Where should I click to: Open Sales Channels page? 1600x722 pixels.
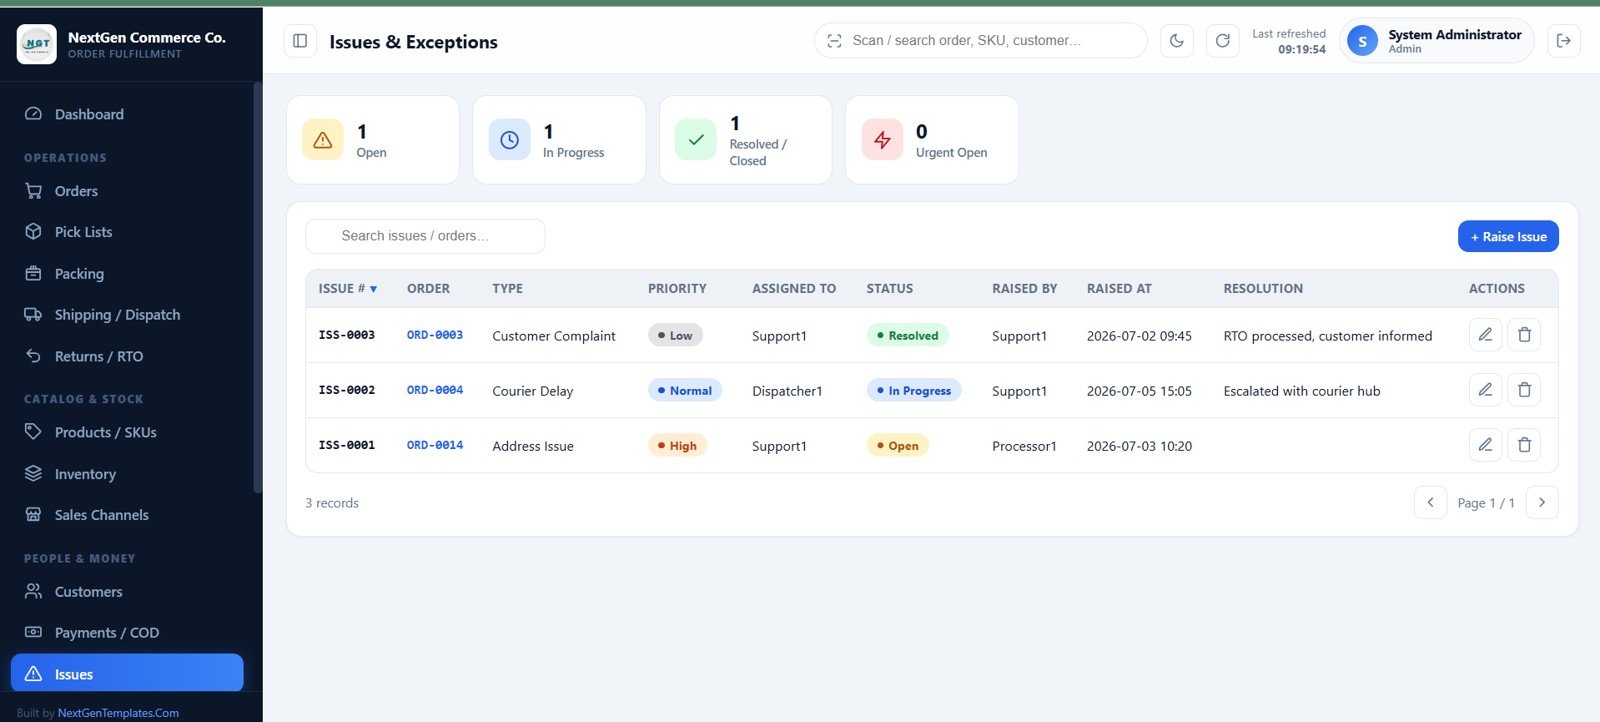pos(127,515)
